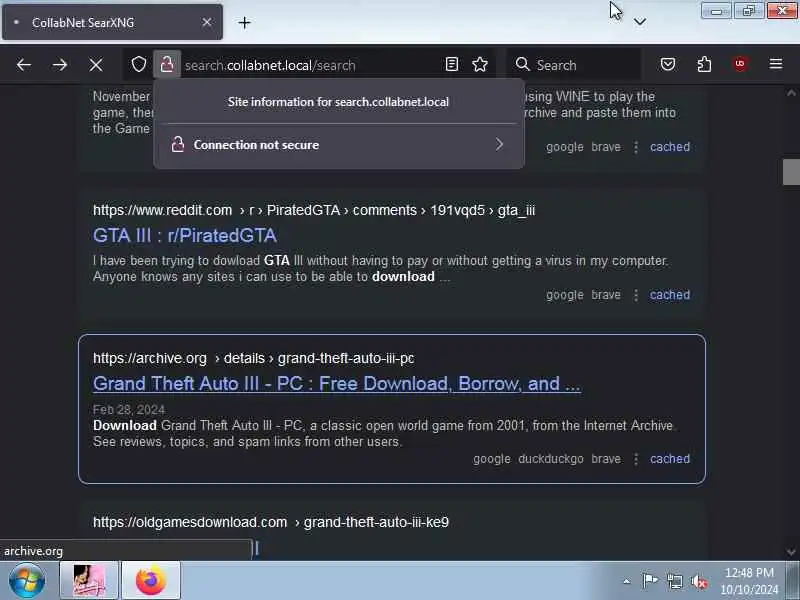Open Pocket save icon
800x600 pixels.
pos(668,64)
